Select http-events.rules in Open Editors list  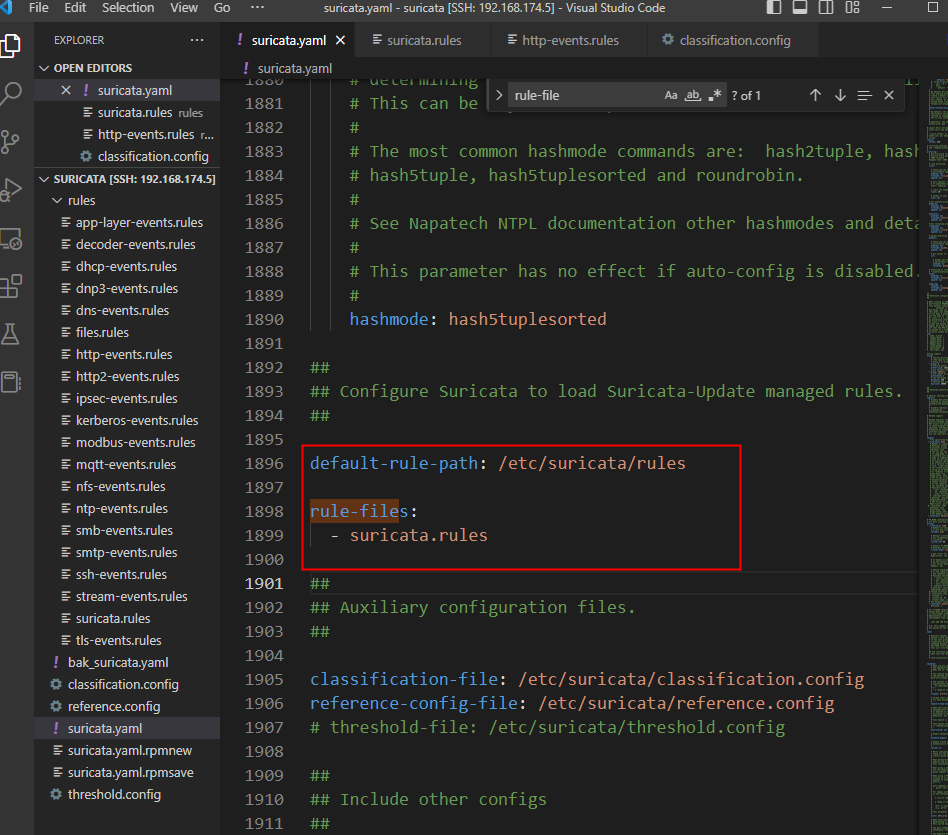pyautogui.click(x=127, y=134)
